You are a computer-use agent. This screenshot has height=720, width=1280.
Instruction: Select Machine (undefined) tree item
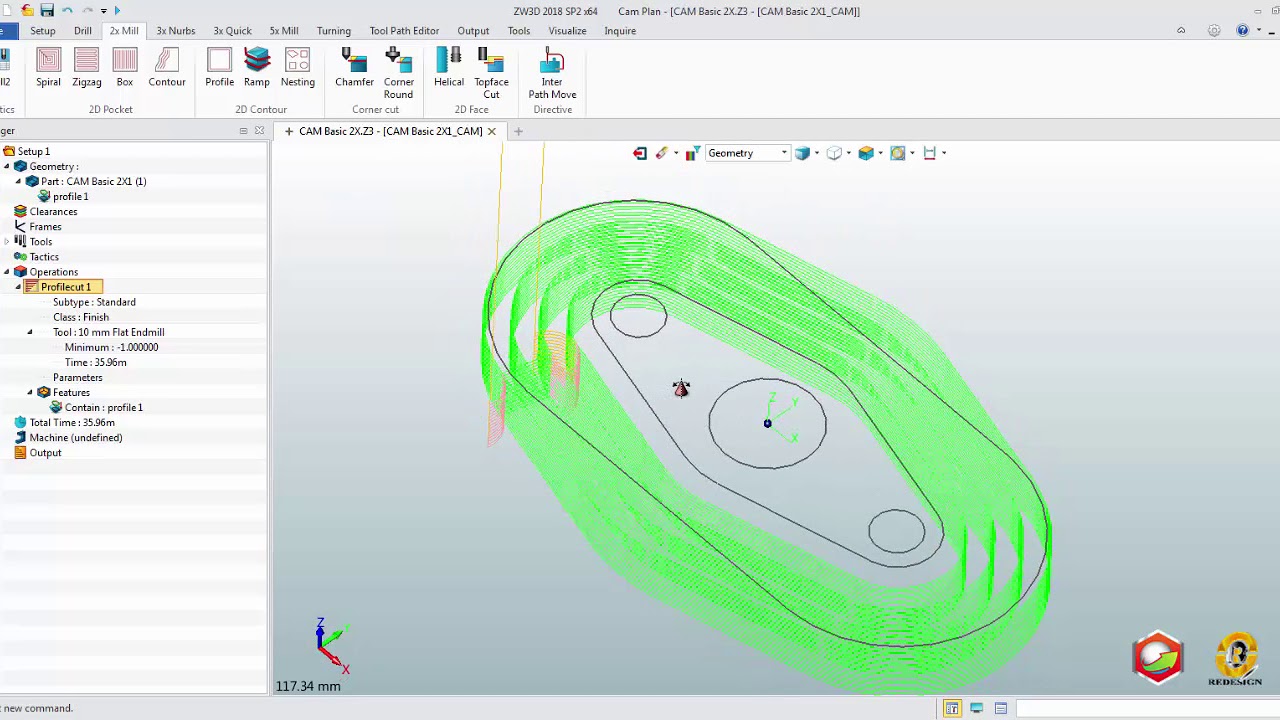click(76, 438)
